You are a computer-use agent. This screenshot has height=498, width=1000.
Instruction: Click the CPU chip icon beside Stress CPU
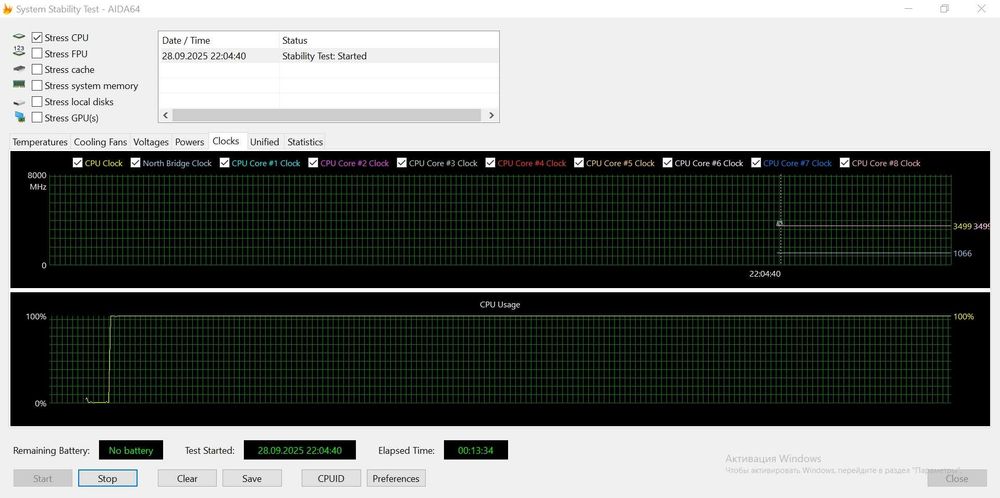[19, 38]
